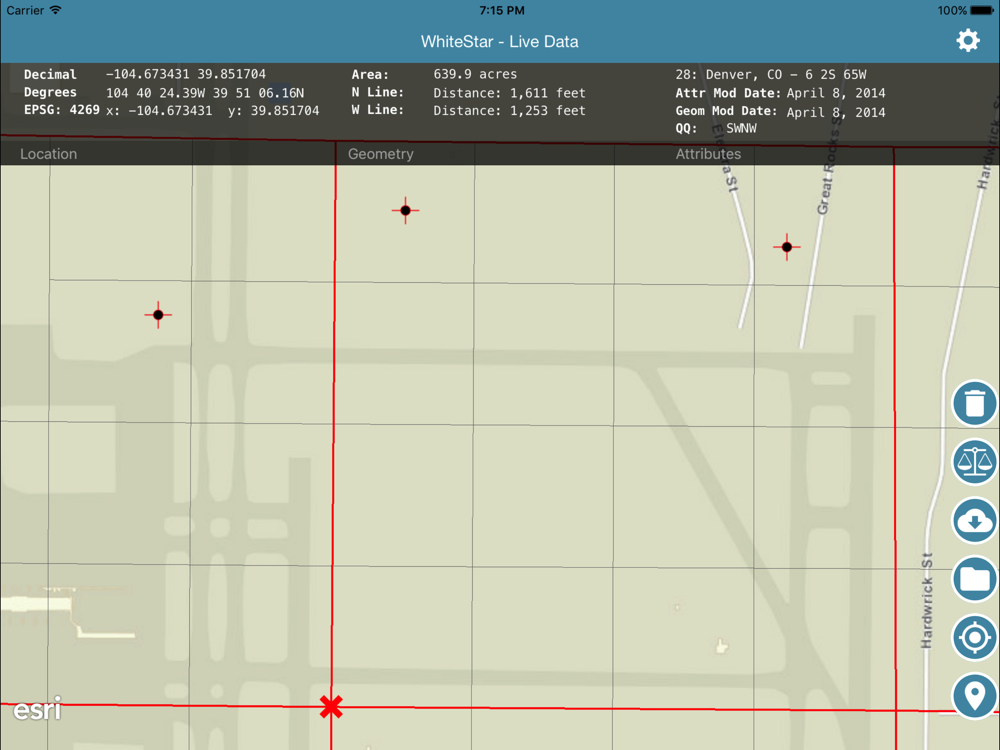Tap the locate-me target button
Screen dimensions: 1000x750
point(974,637)
